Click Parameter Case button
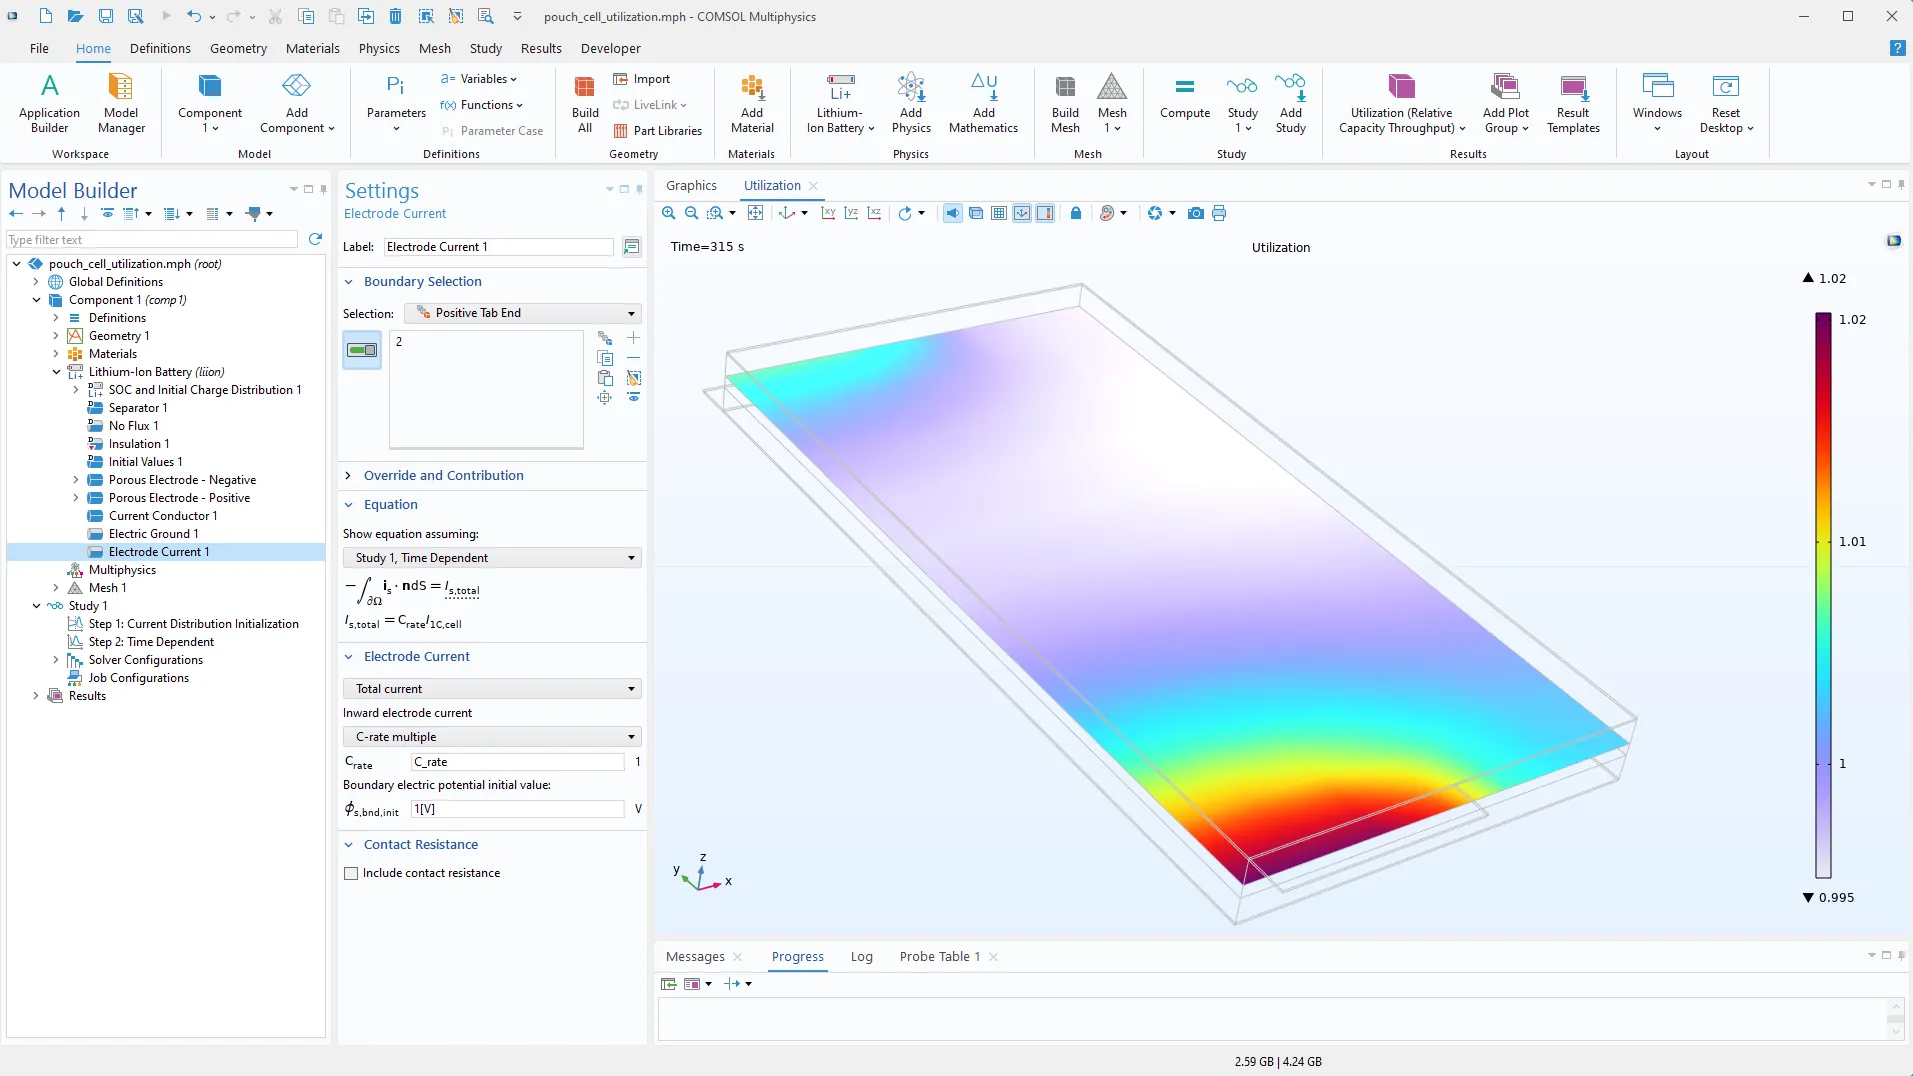The height and width of the screenshot is (1076, 1913). click(493, 131)
